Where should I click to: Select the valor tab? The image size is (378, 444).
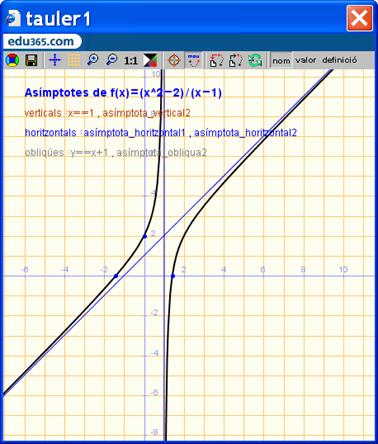306,60
